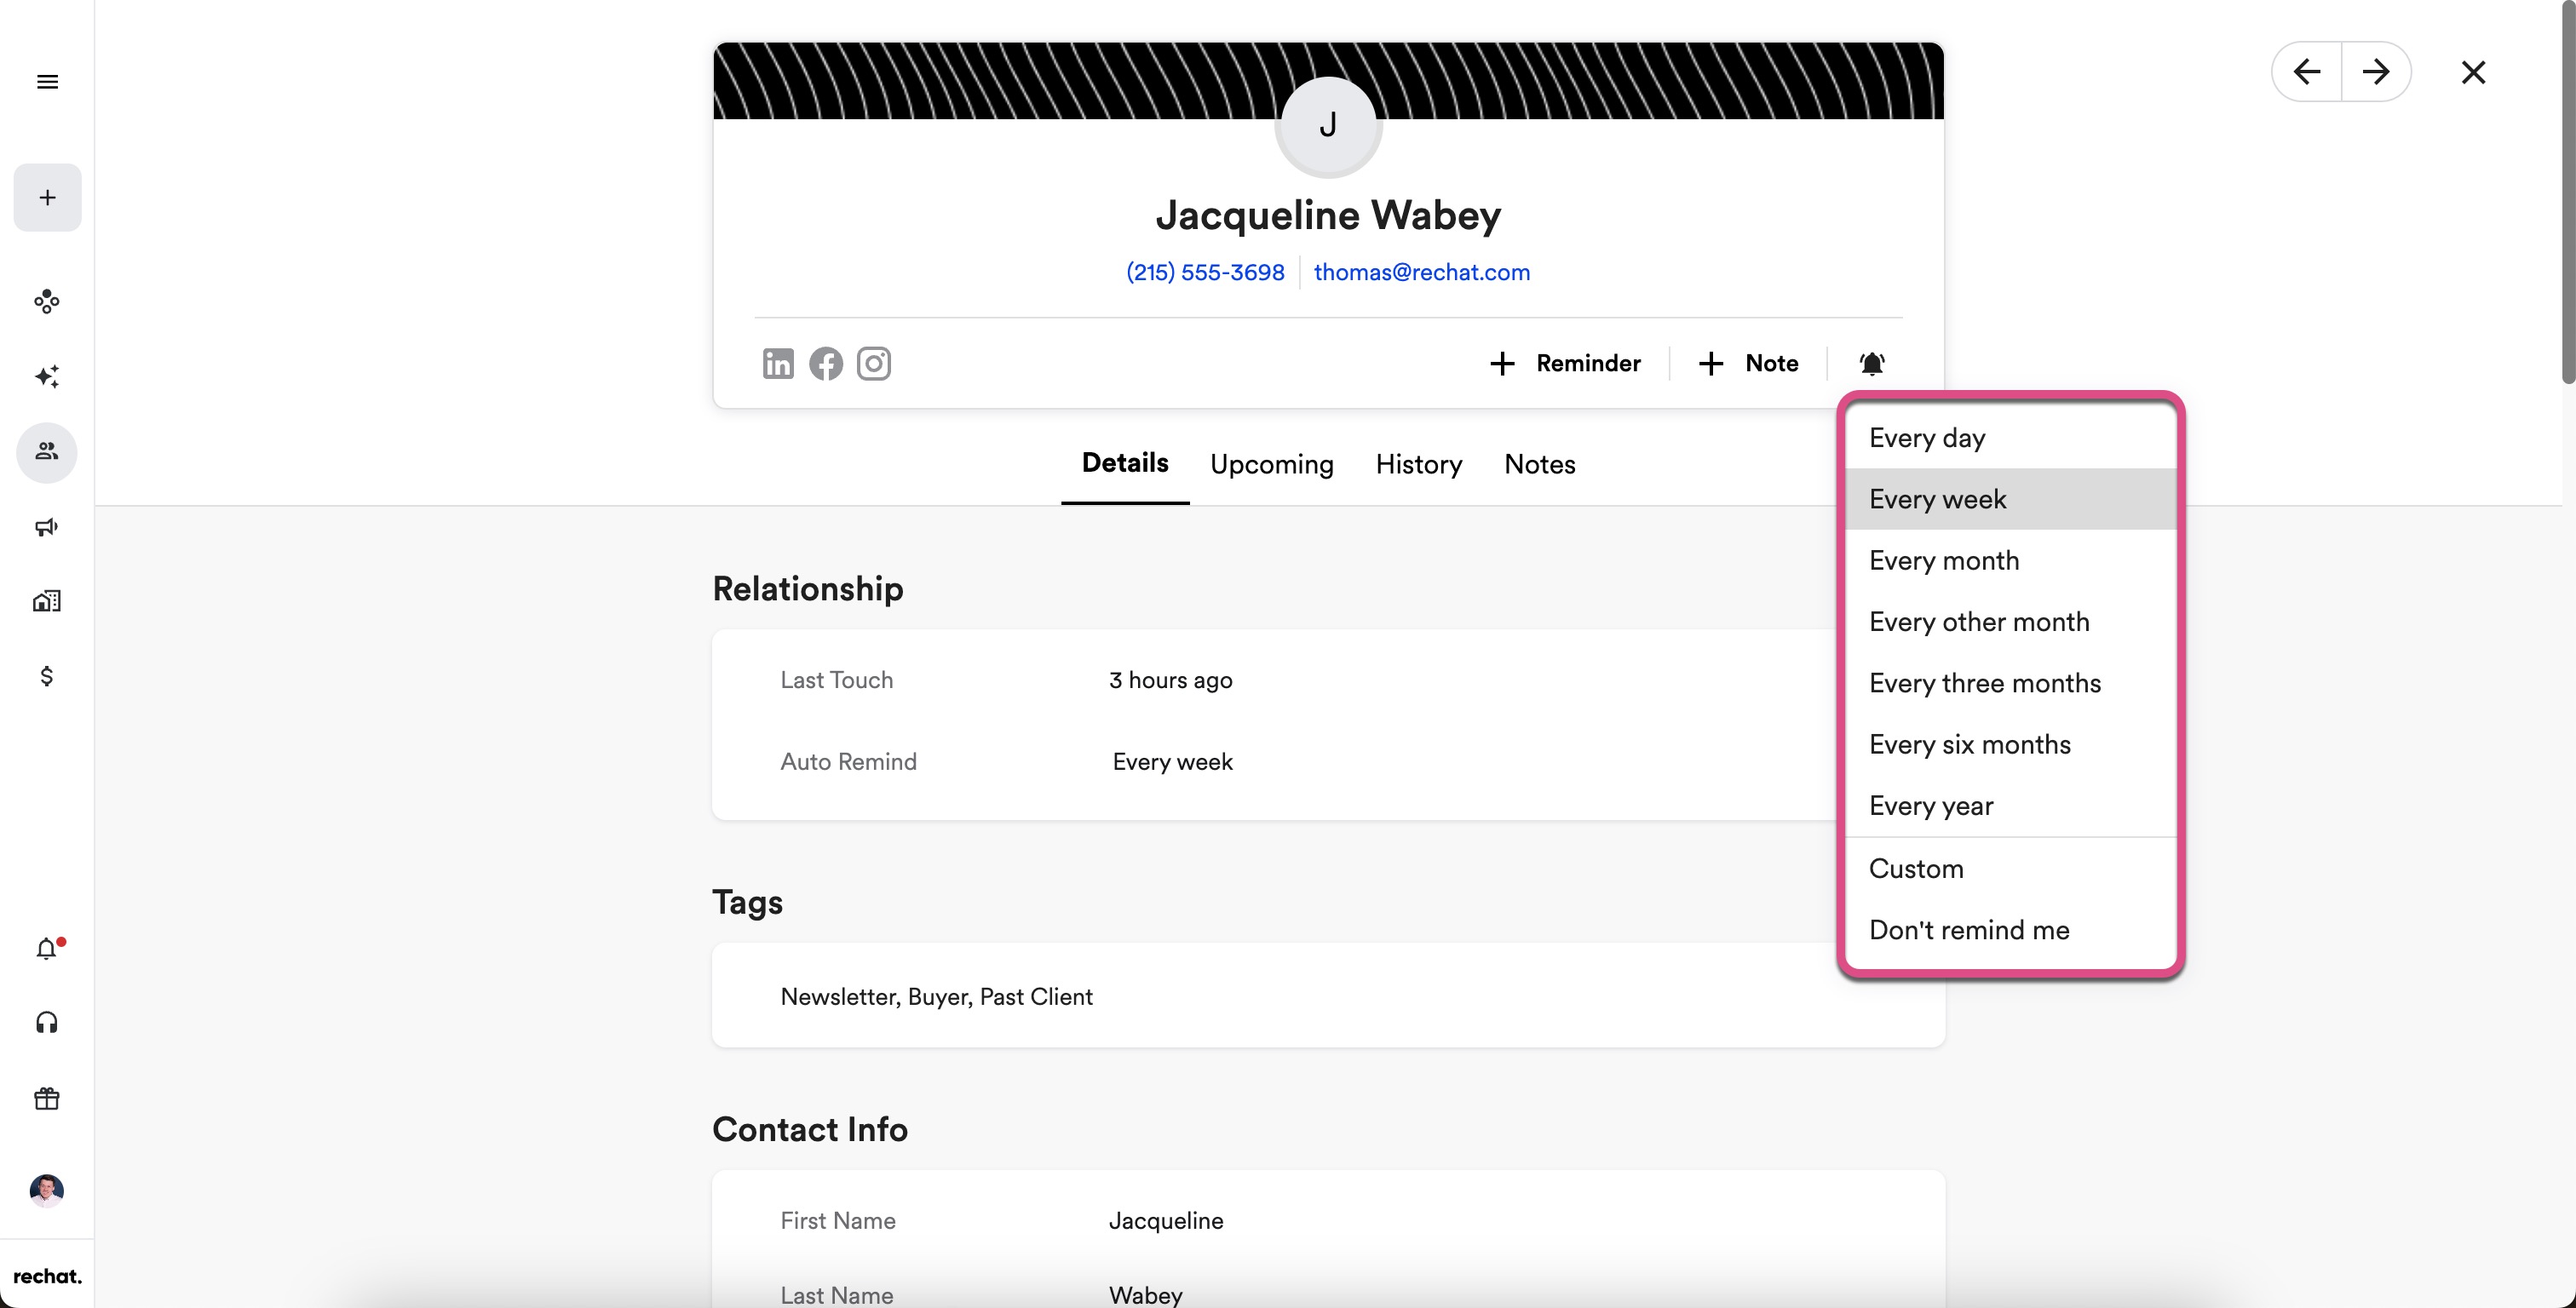Switch to the Upcoming tab
Image resolution: width=2576 pixels, height=1308 pixels.
1271,464
